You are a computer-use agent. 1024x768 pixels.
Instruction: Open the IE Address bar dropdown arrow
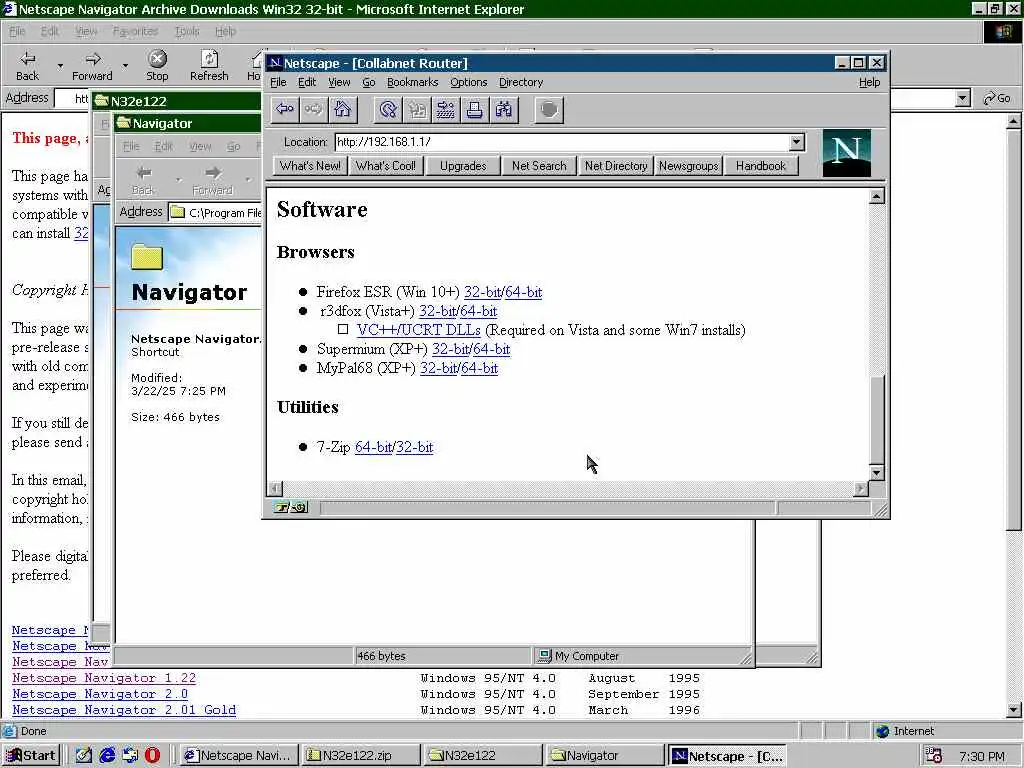(x=962, y=98)
